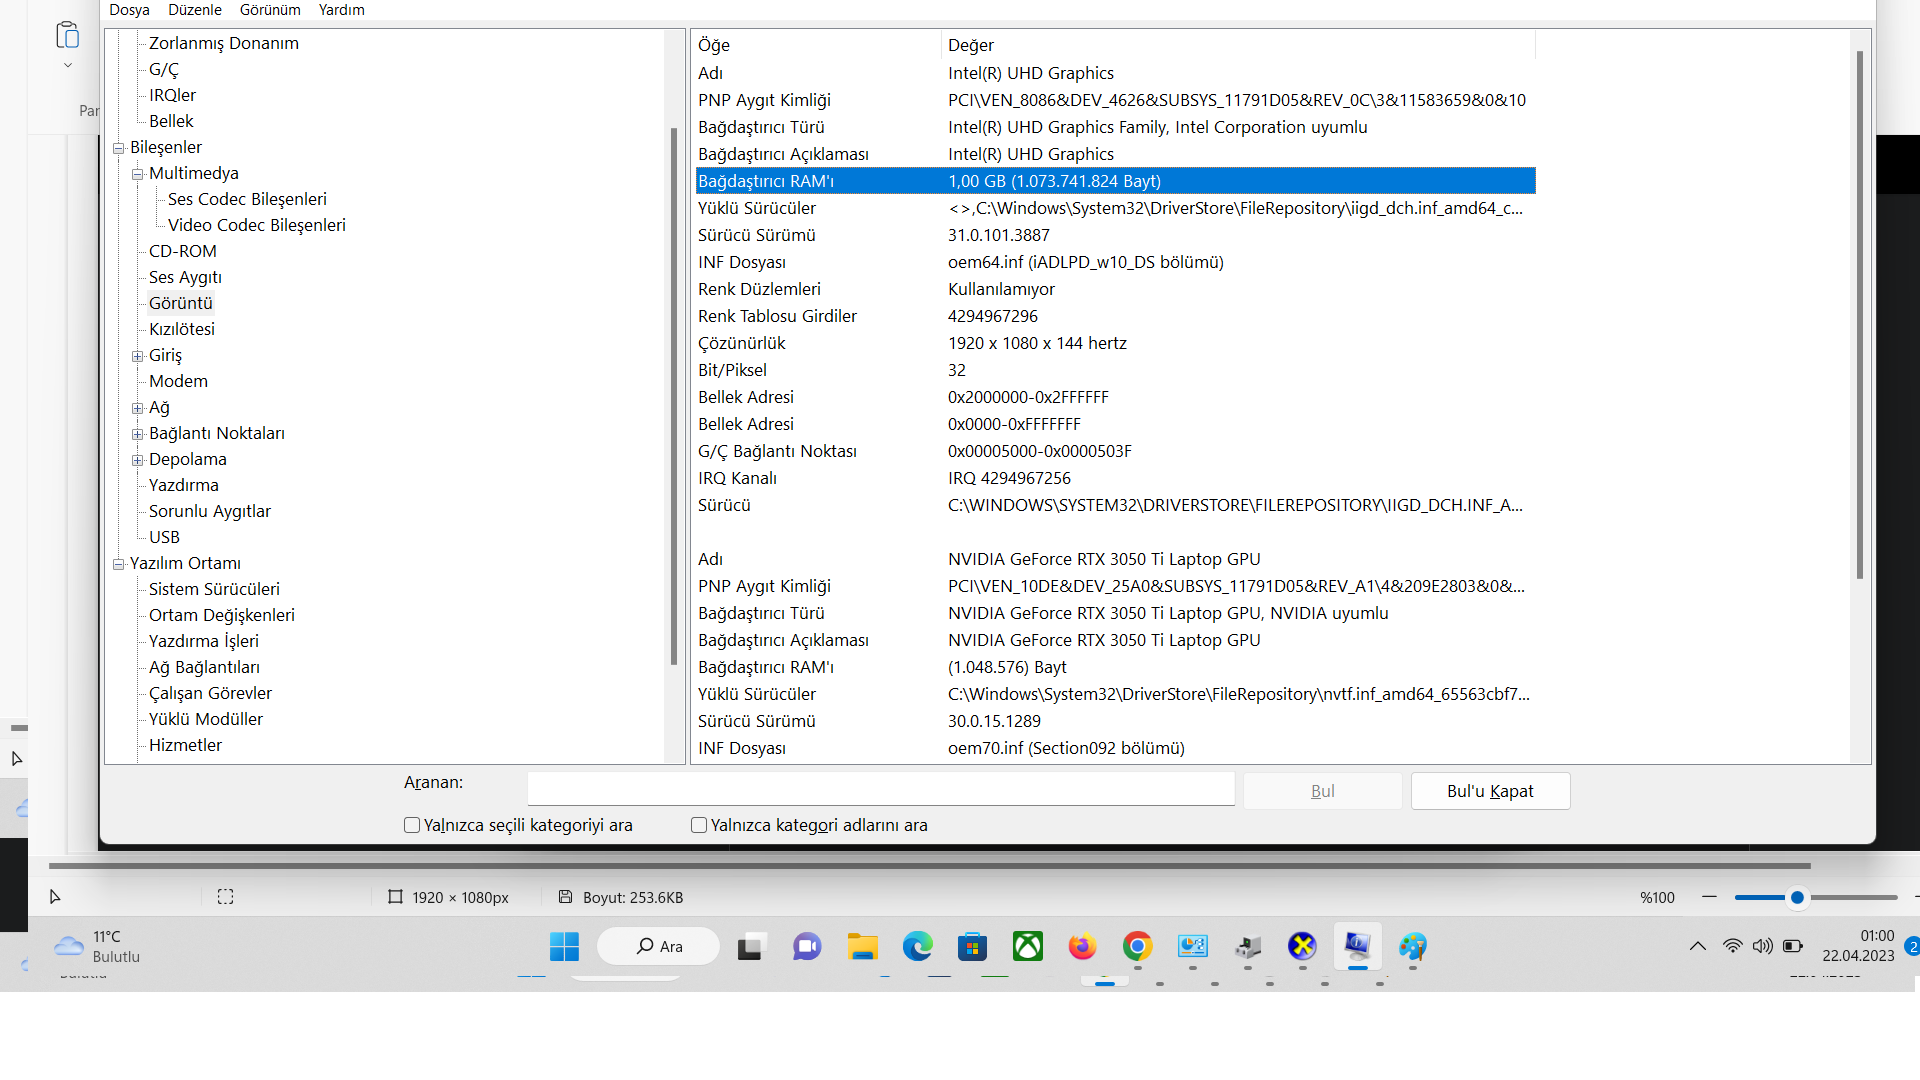Open Microsoft Store from the taskbar
Image resolution: width=1920 pixels, height=1080 pixels.
coord(972,946)
